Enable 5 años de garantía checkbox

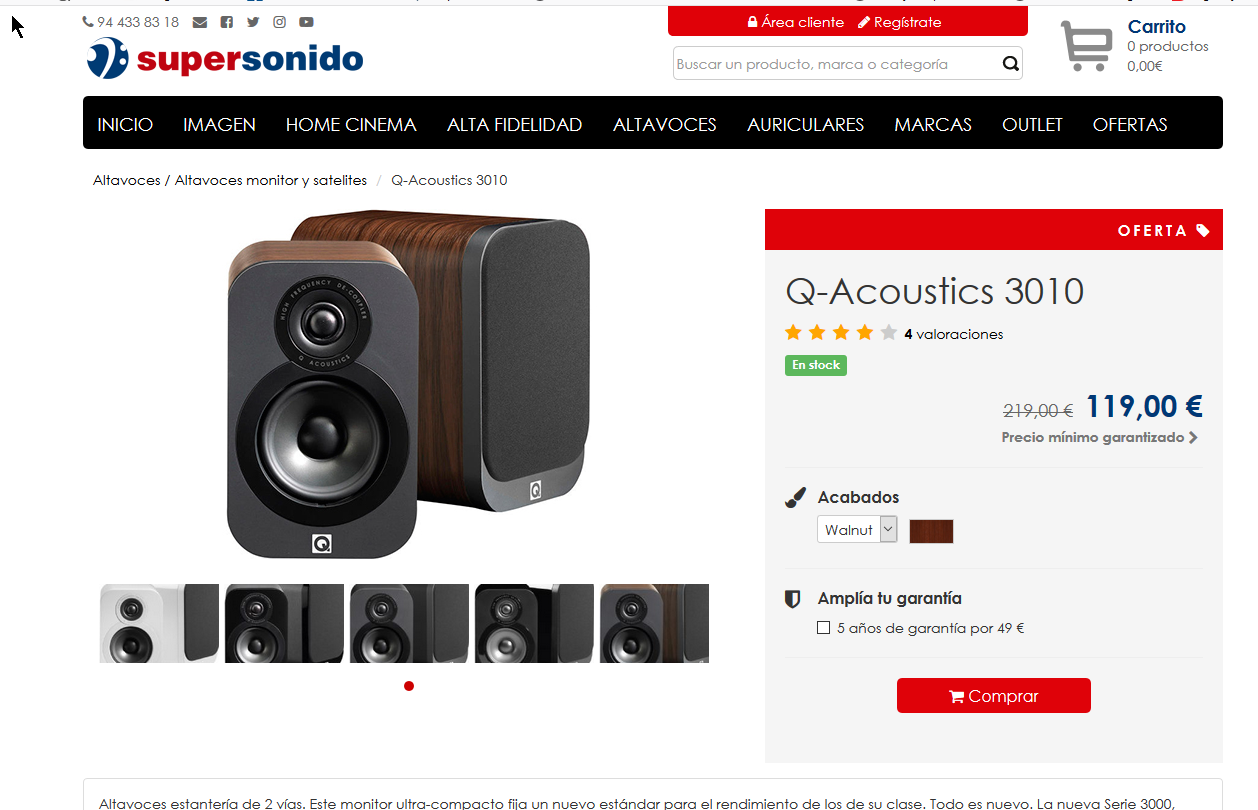coord(823,628)
